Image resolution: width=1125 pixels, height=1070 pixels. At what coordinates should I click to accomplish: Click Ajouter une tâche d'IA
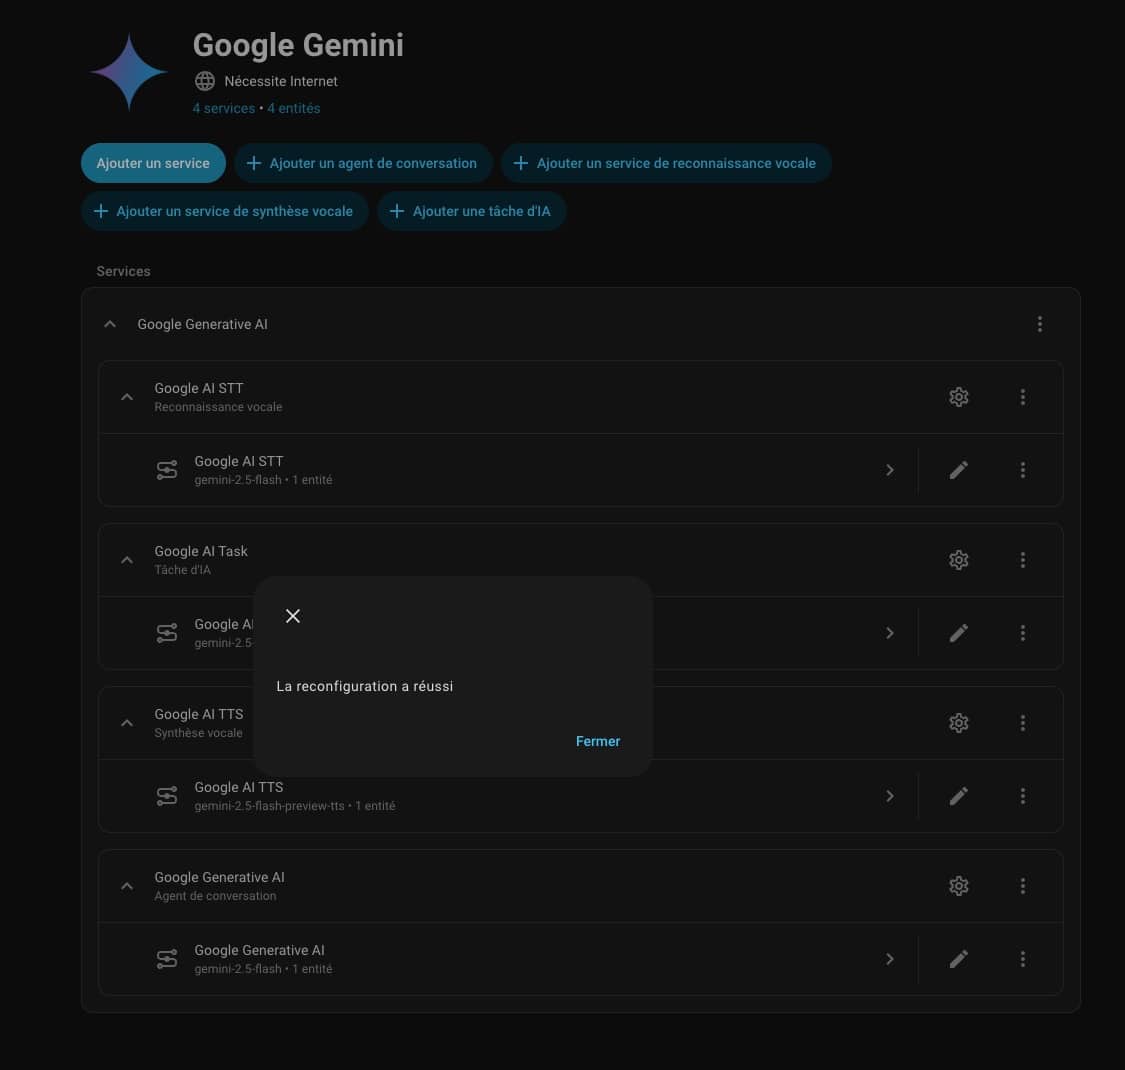coord(471,211)
